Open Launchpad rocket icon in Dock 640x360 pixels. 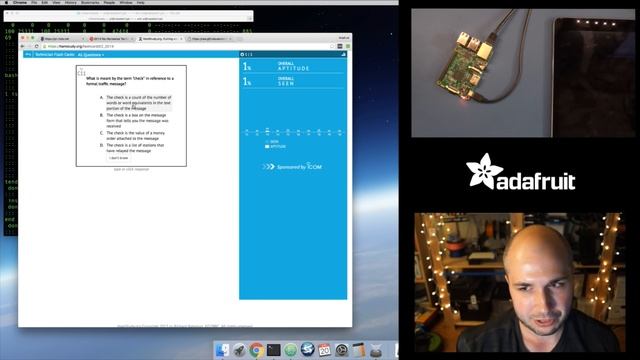pos(240,350)
